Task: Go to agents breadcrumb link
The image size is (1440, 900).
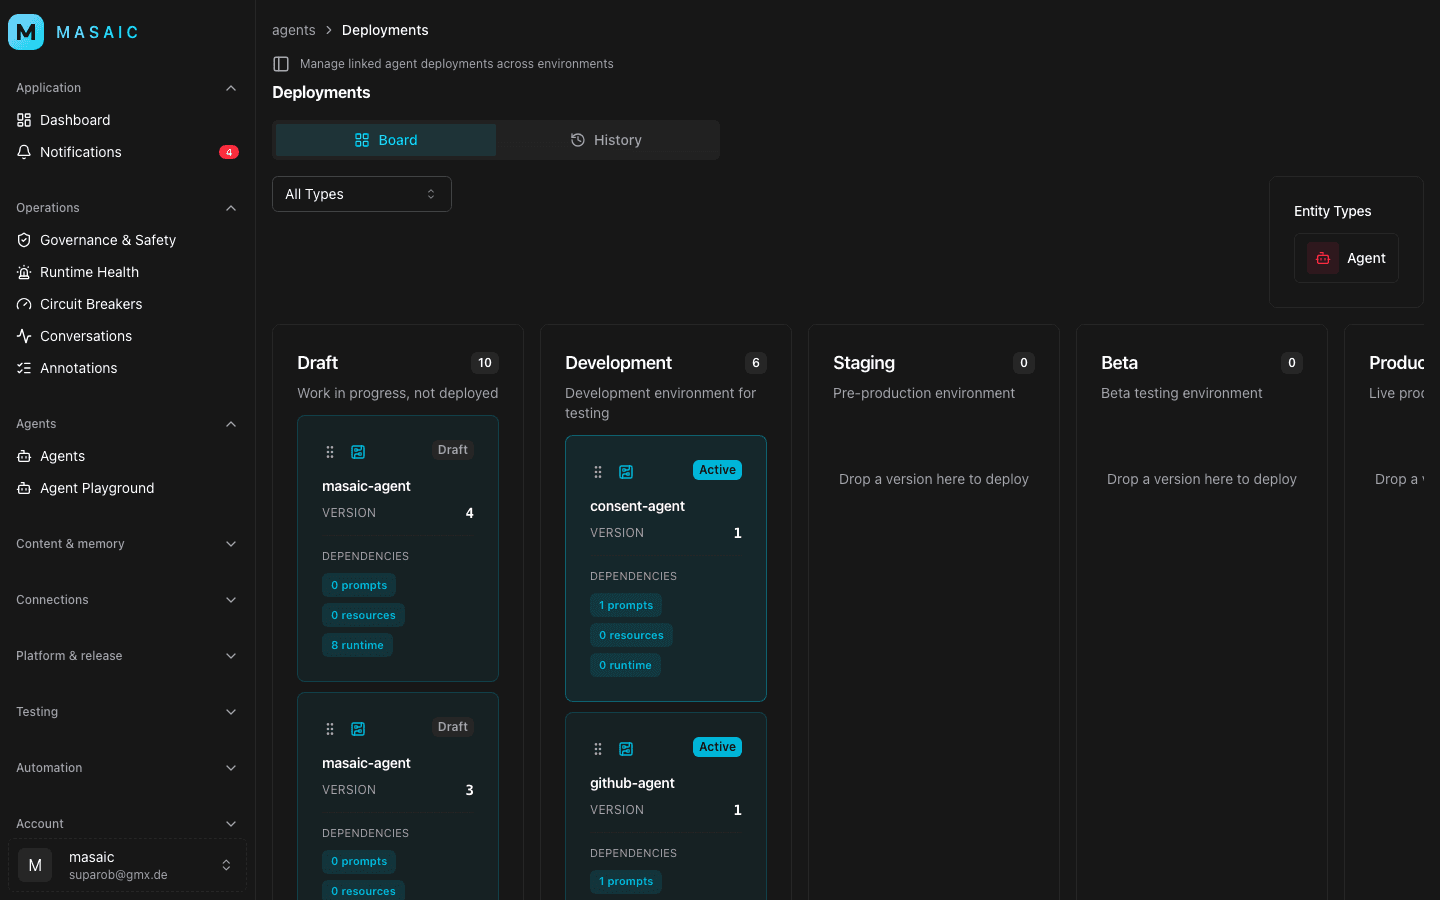Action: coord(294,30)
